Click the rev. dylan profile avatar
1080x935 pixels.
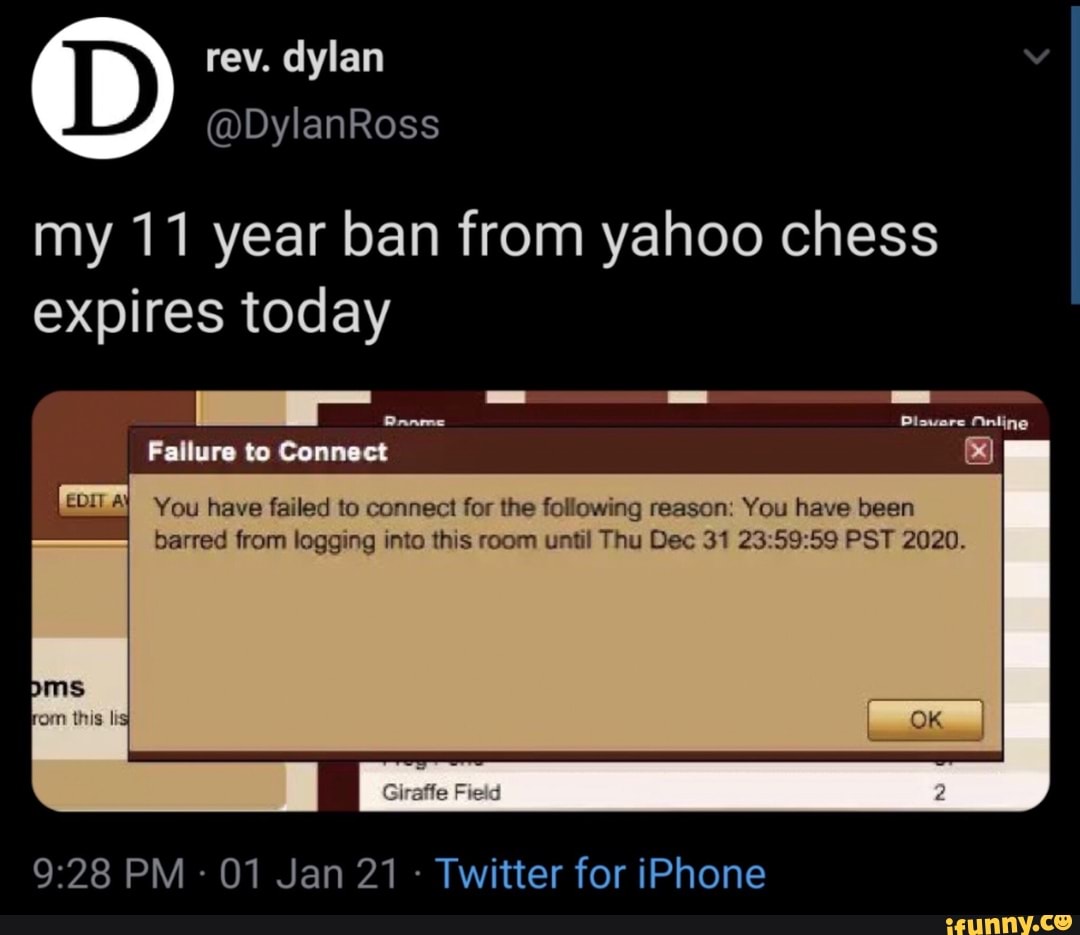click(102, 88)
